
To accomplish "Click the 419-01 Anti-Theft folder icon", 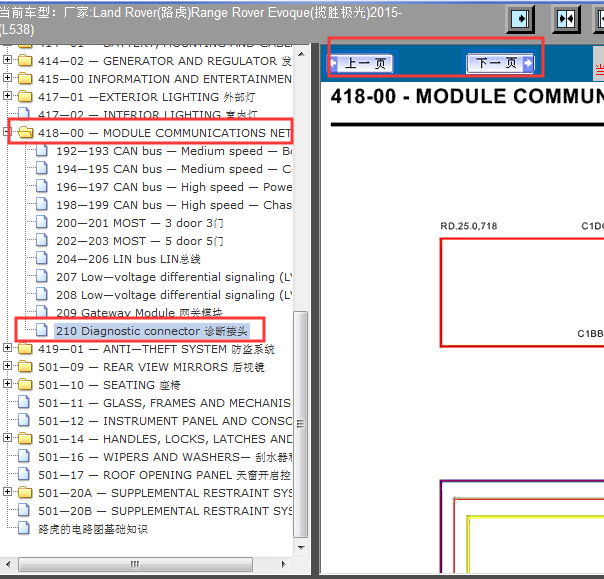I will [25, 349].
